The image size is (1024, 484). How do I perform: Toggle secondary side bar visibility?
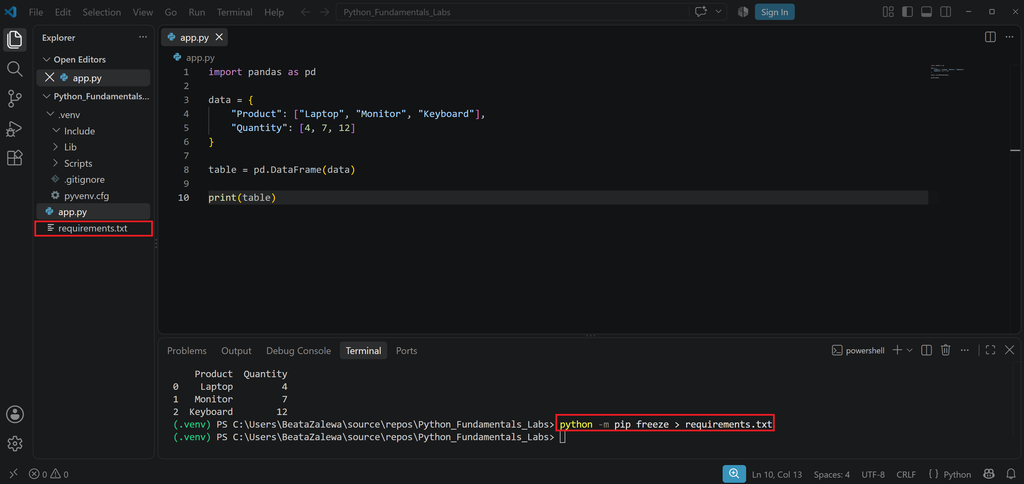click(x=945, y=12)
